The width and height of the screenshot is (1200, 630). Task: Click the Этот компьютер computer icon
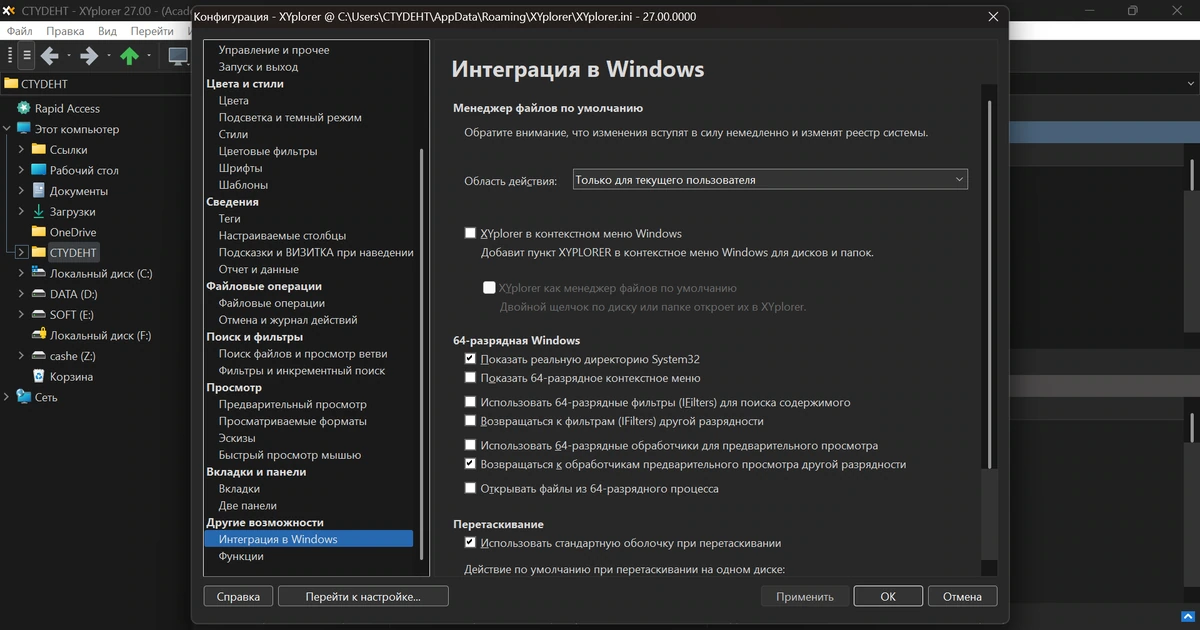coord(24,129)
